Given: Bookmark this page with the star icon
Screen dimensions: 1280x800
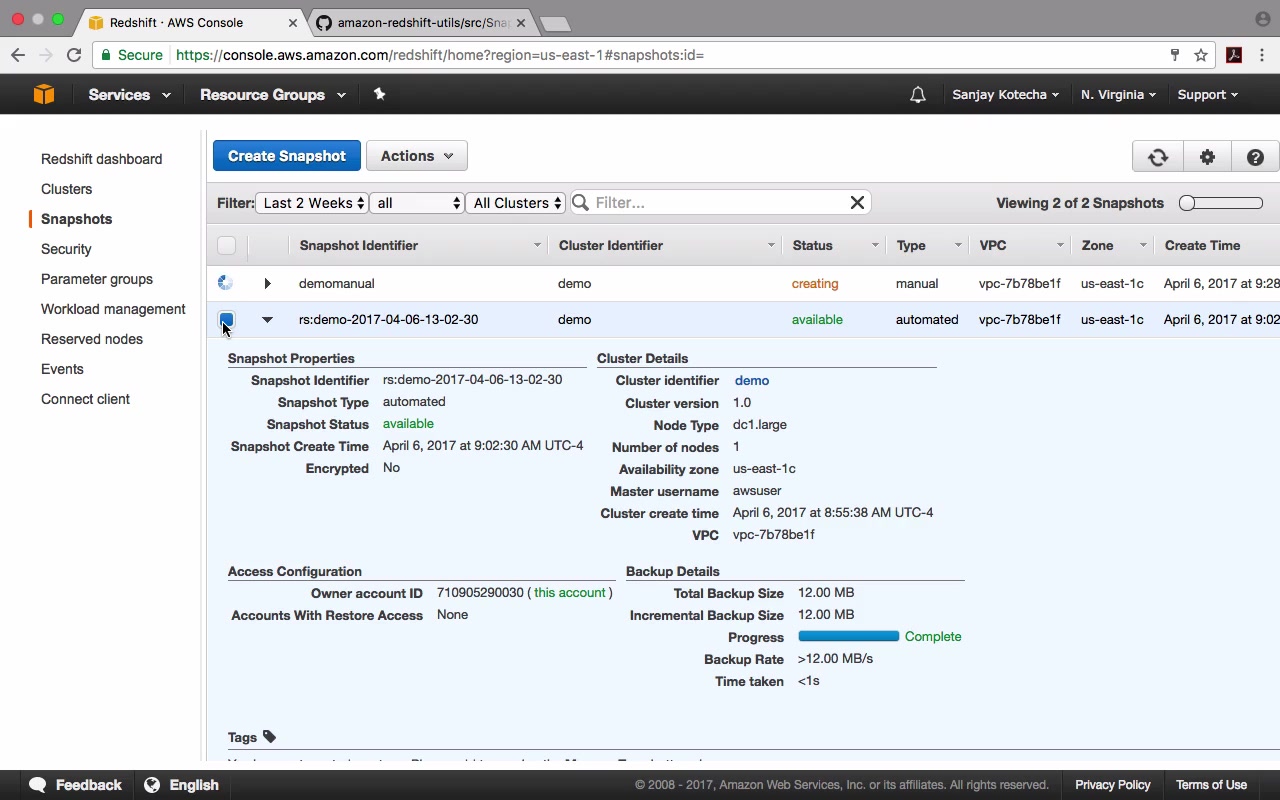Looking at the screenshot, I should click(1201, 55).
